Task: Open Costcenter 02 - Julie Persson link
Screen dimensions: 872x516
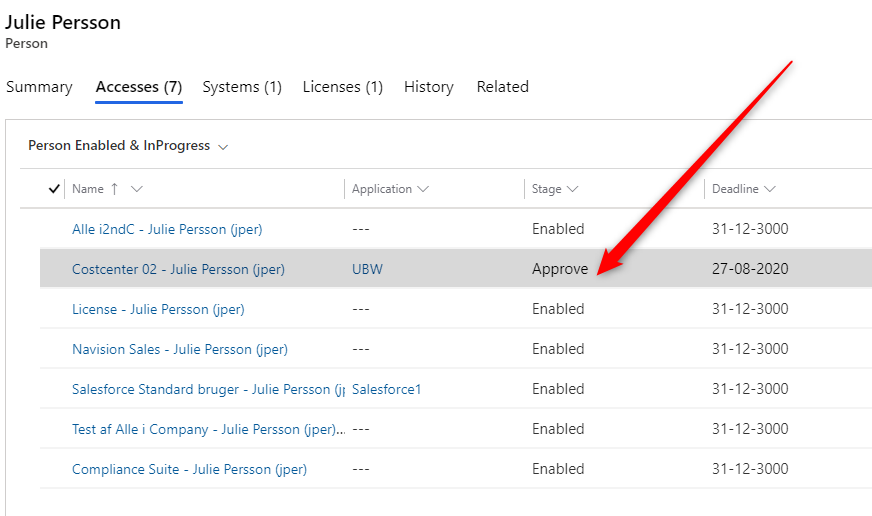Action: click(x=178, y=269)
